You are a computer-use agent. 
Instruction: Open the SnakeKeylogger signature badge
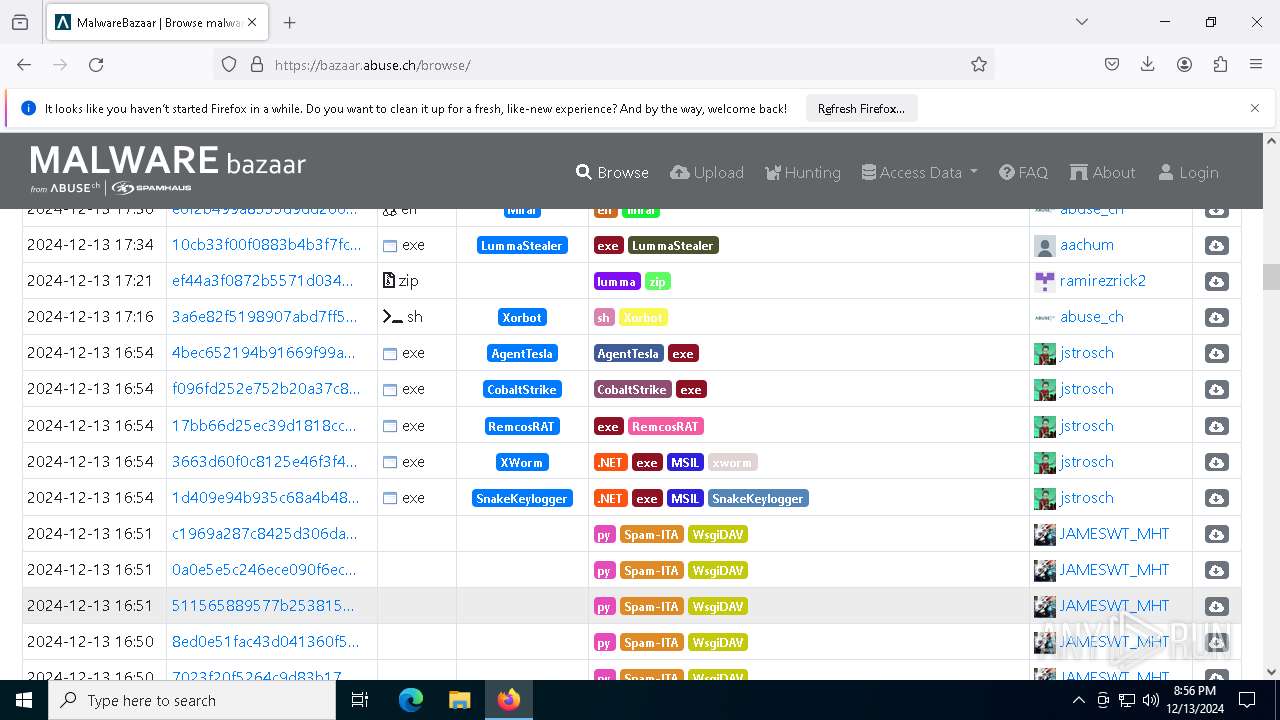(x=522, y=498)
